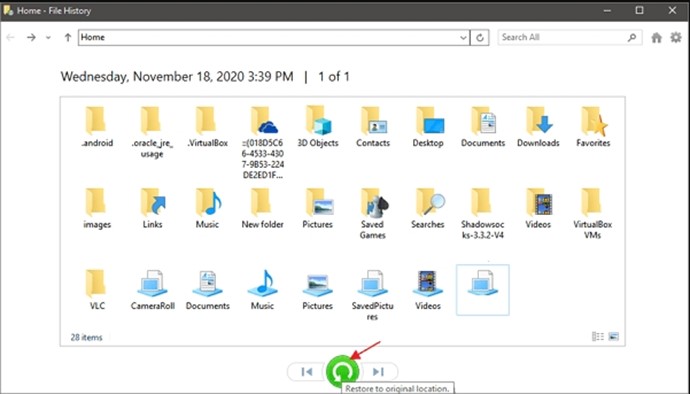This screenshot has height=394, width=690.
Task: Navigate forward with the arrow button
Action: coord(31,37)
